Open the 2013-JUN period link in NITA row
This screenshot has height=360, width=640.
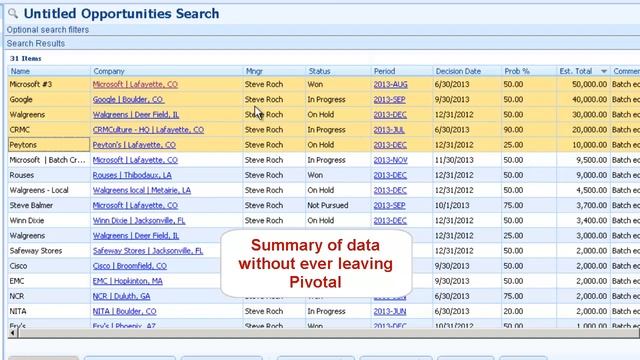390,311
